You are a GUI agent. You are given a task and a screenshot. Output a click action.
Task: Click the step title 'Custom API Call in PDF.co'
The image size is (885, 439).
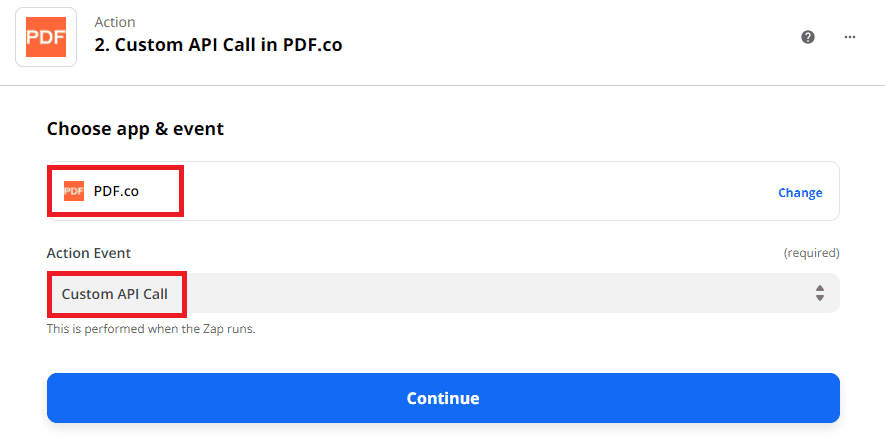point(230,46)
